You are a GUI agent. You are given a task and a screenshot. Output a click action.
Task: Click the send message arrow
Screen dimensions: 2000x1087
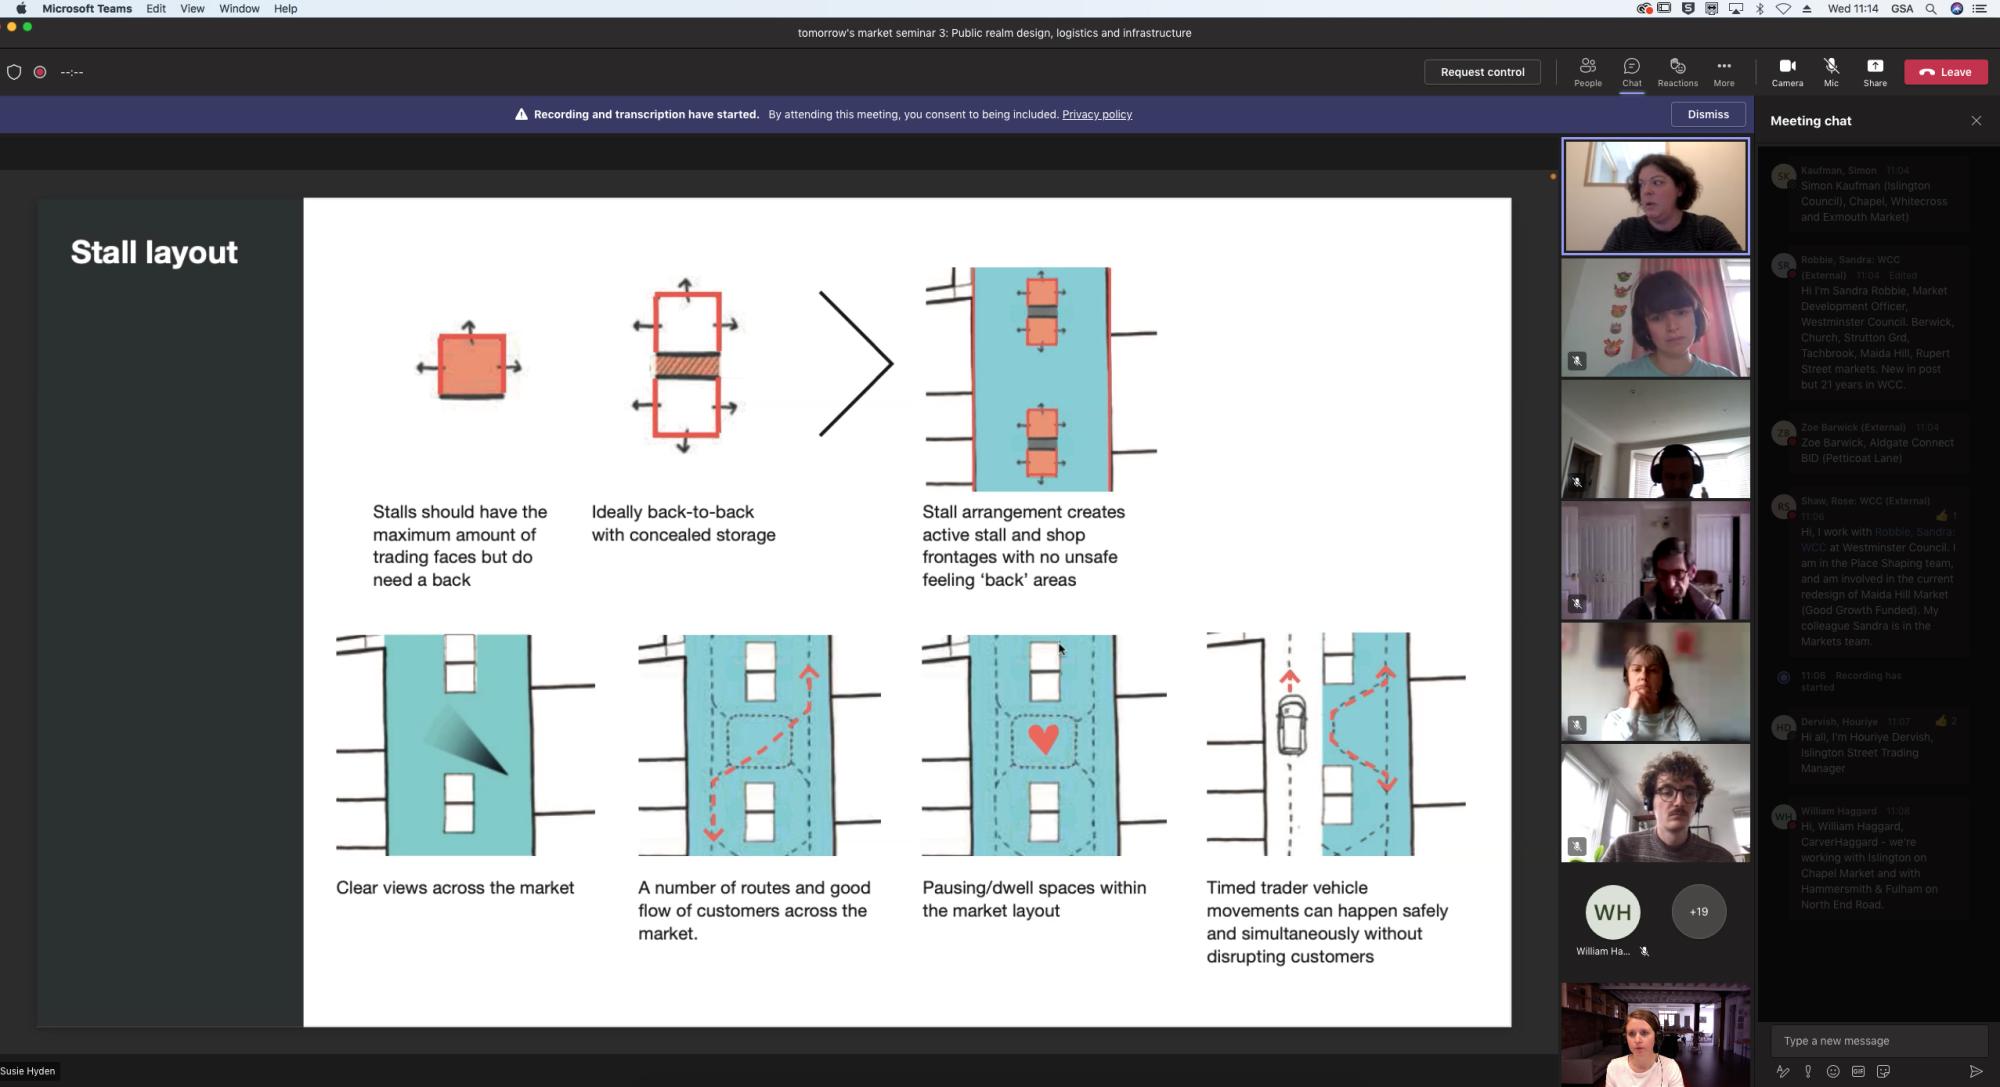[1976, 1071]
